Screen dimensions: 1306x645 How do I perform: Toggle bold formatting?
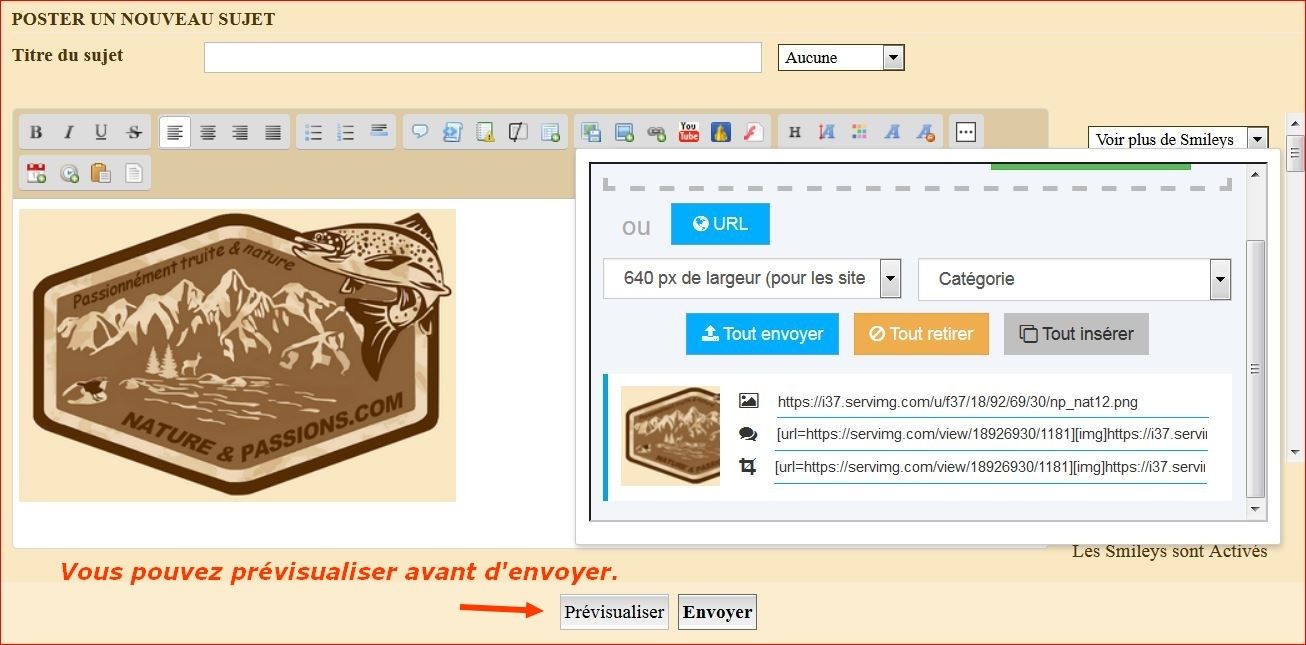[x=36, y=132]
